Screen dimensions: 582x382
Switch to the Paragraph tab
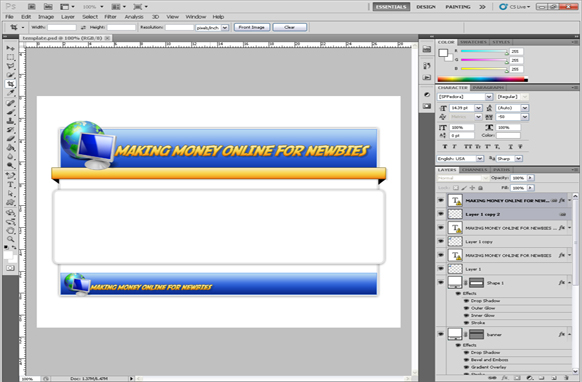[488, 88]
